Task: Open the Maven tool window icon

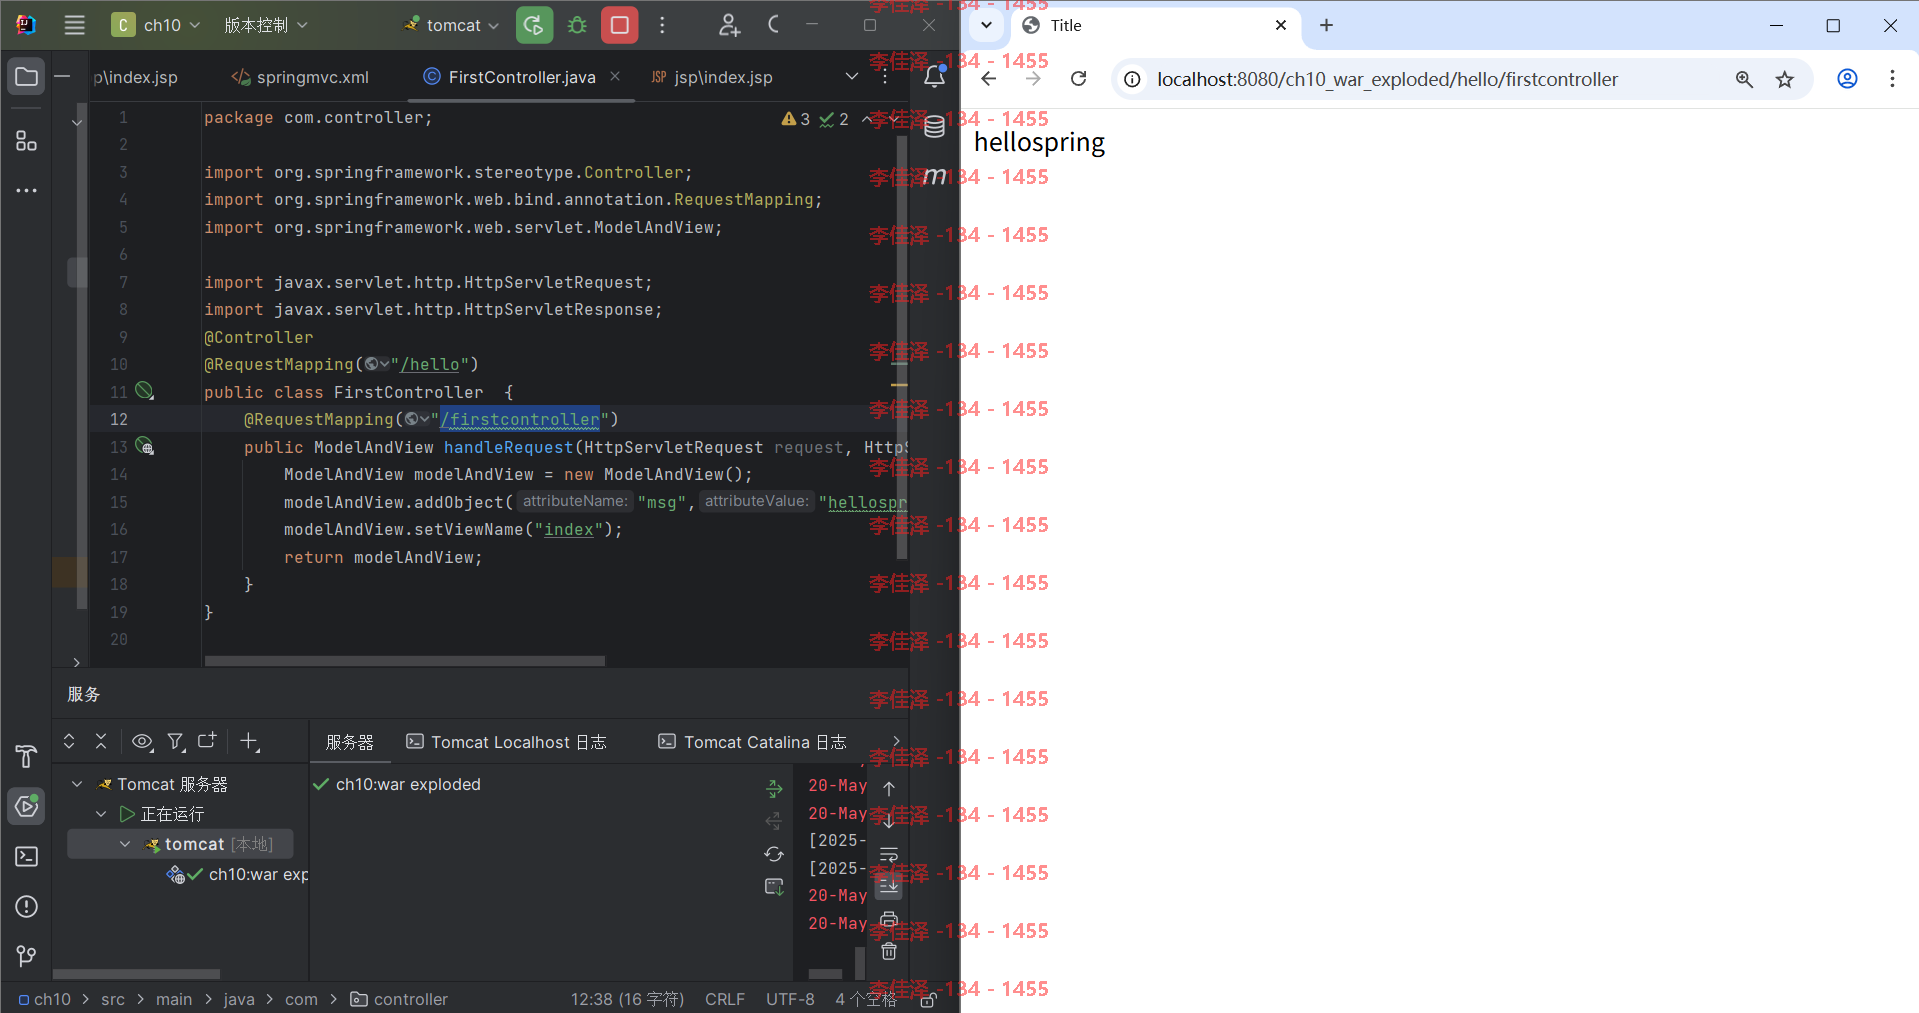Action: (x=934, y=176)
